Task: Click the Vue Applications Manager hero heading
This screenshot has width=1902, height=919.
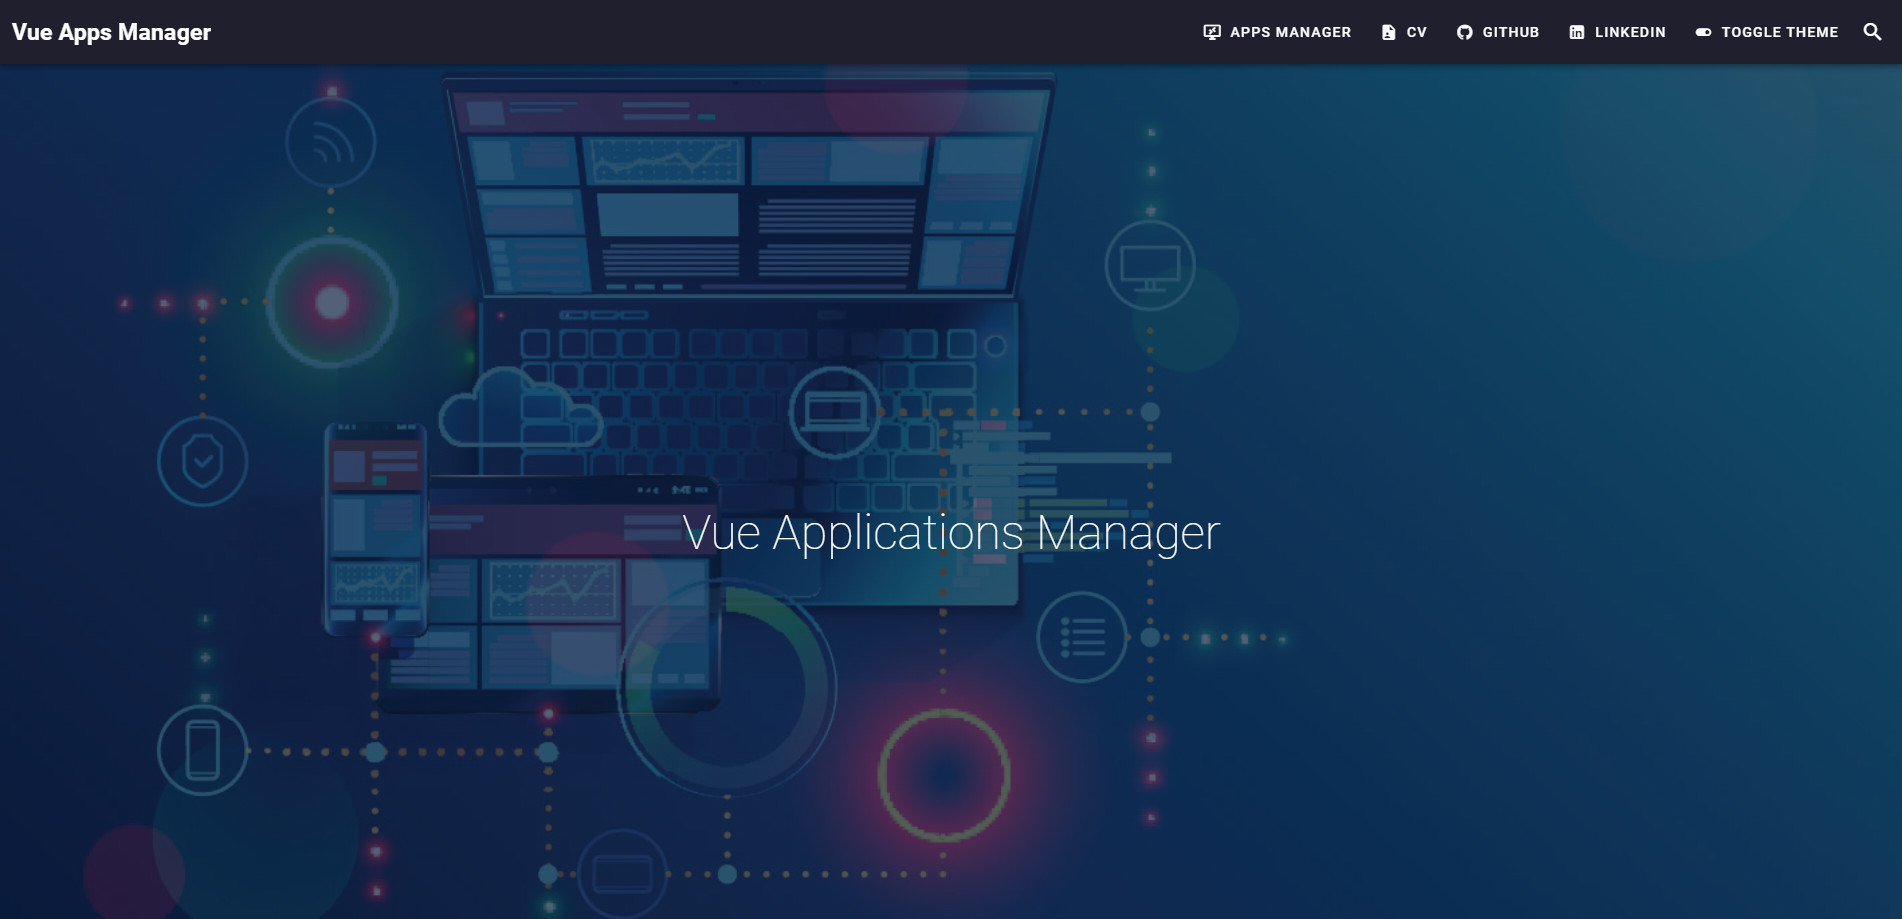Action: pos(950,532)
